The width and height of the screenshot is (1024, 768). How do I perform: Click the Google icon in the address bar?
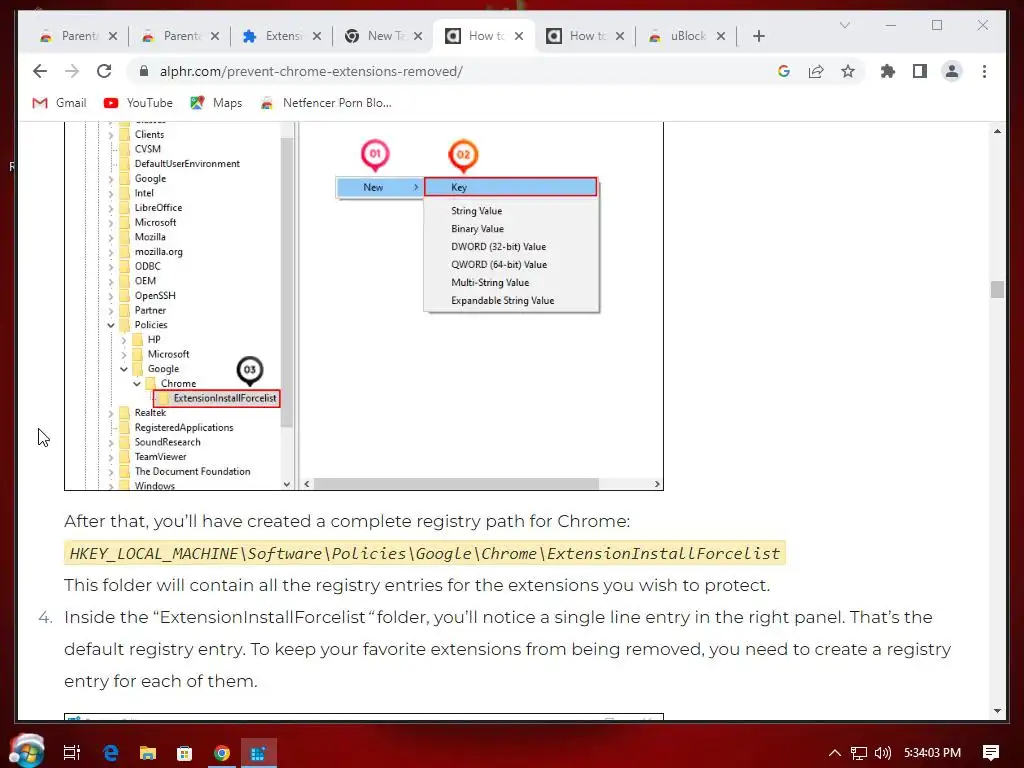coord(784,71)
